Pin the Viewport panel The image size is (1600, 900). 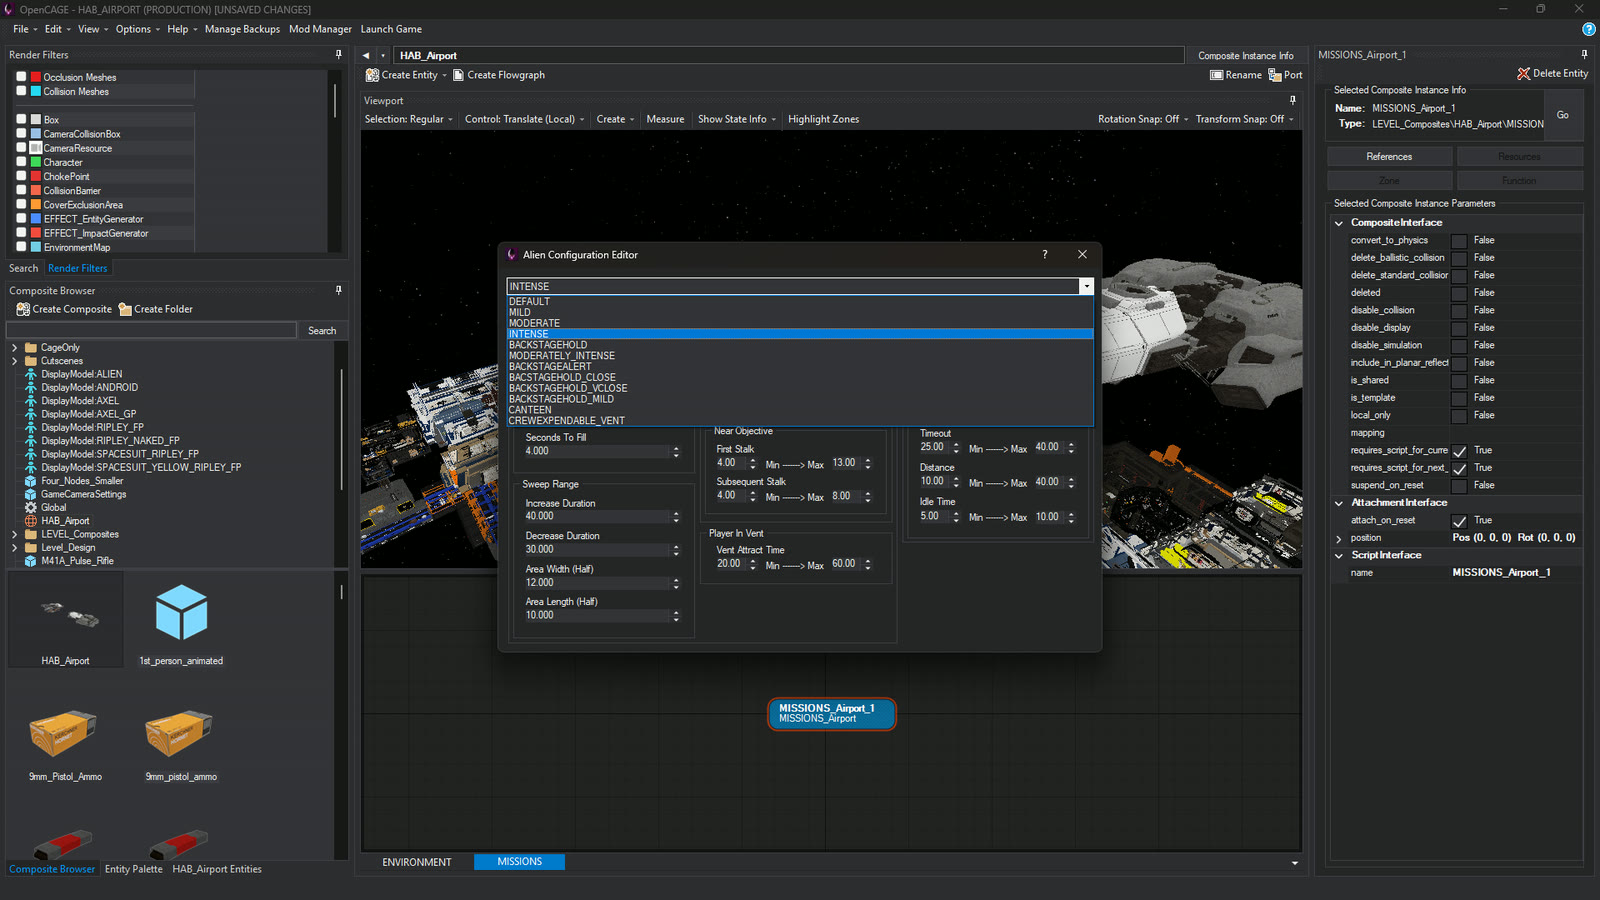(1293, 100)
